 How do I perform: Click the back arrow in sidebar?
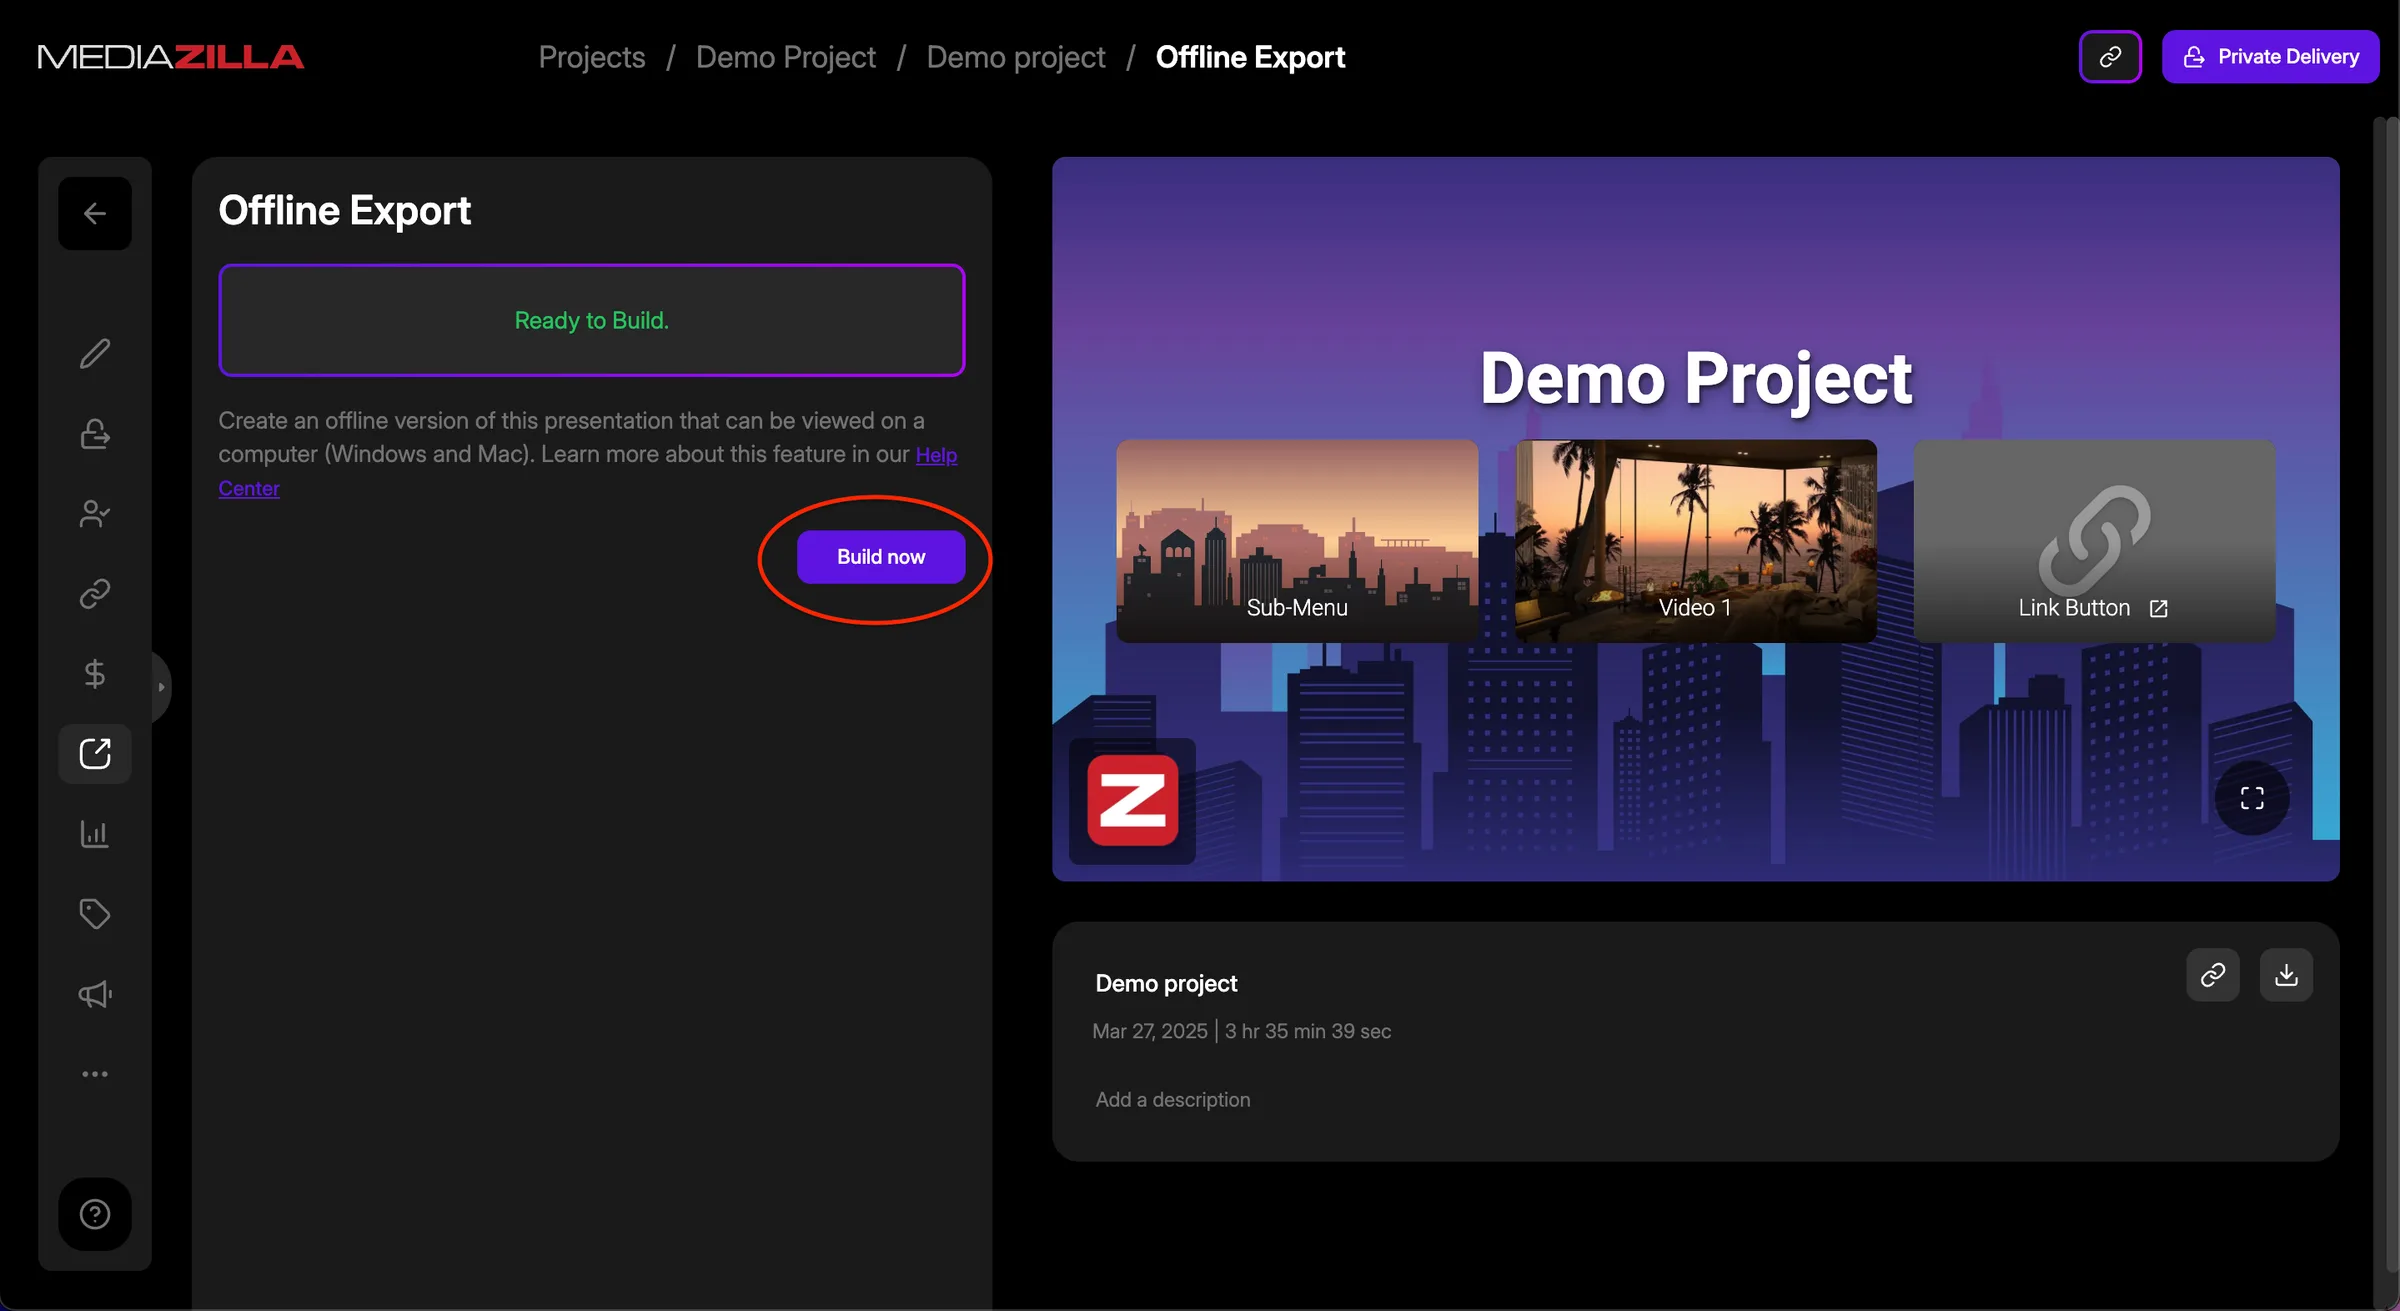point(95,213)
